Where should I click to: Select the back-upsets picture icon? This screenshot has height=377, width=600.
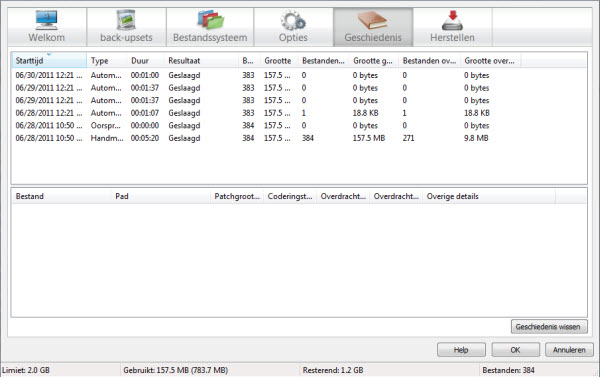(x=126, y=20)
